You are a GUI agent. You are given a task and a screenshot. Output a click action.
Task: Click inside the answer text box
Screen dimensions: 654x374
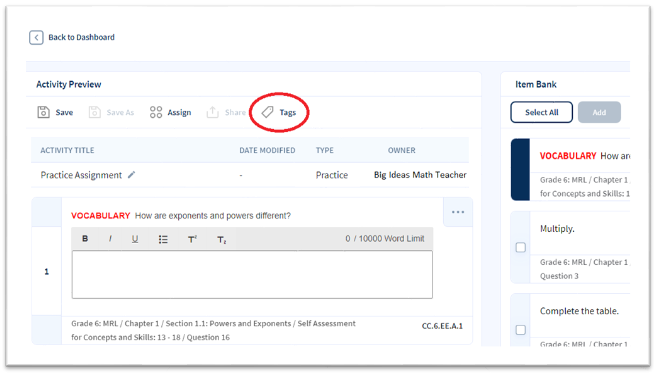click(x=252, y=274)
